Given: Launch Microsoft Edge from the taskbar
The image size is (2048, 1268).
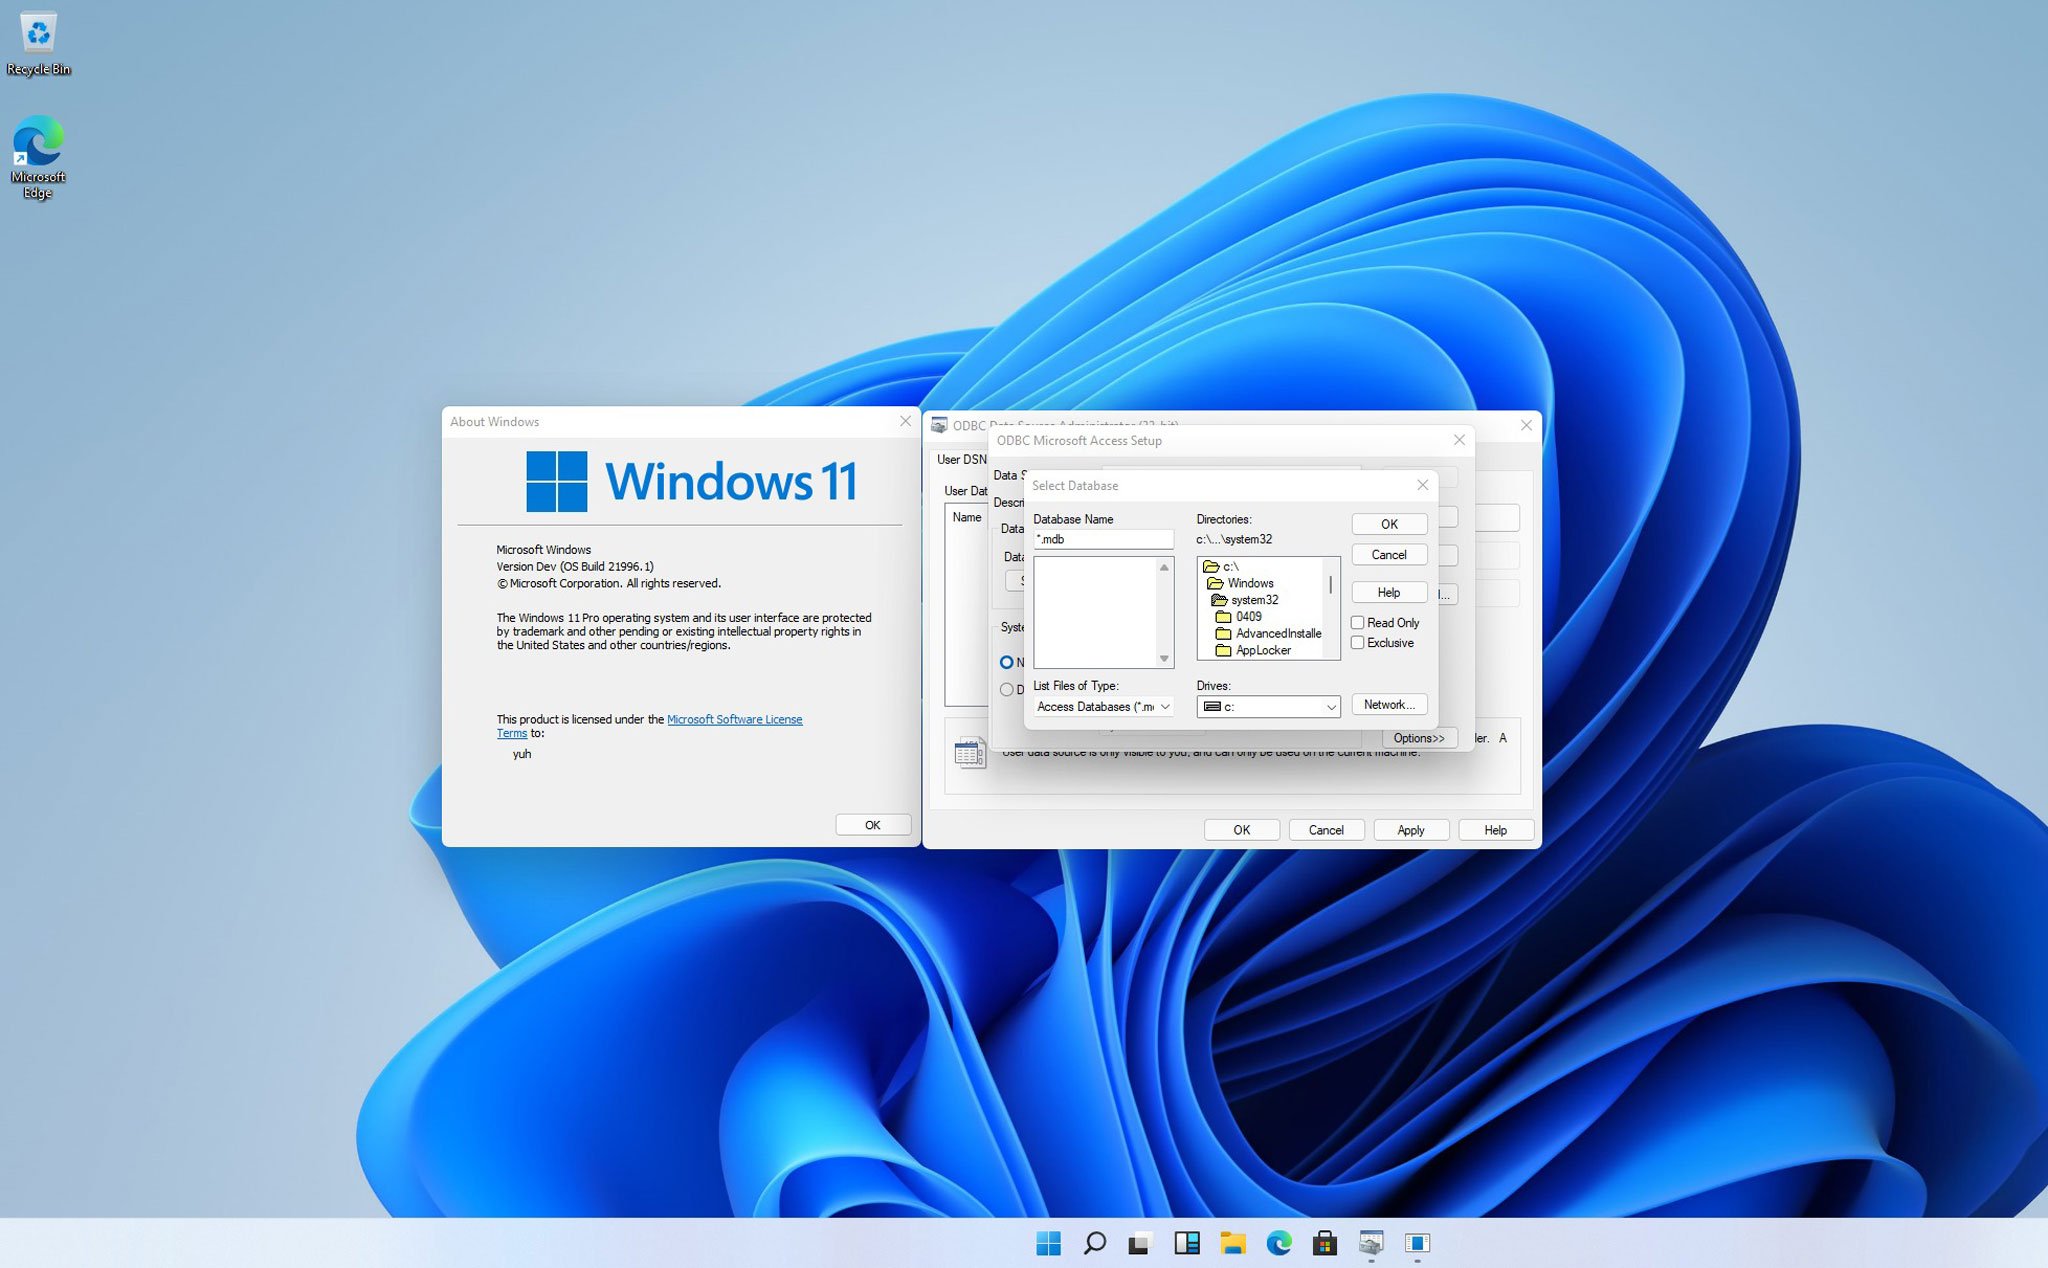Looking at the screenshot, I should [x=1280, y=1243].
